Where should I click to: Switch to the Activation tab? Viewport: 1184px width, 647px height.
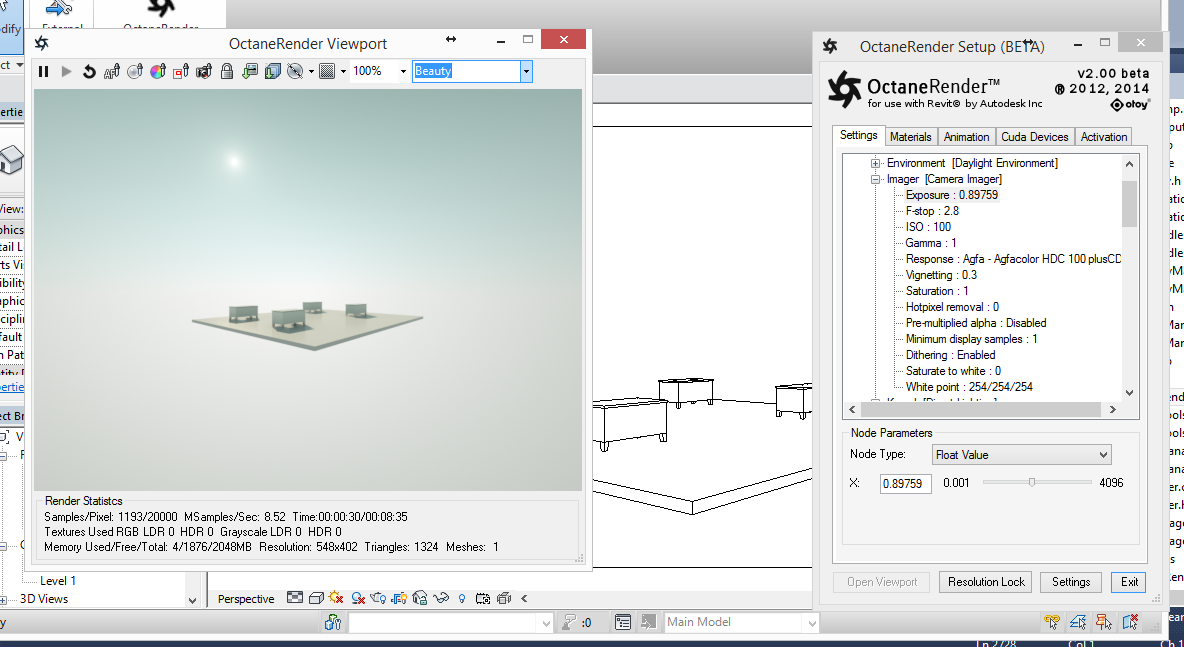click(1103, 137)
